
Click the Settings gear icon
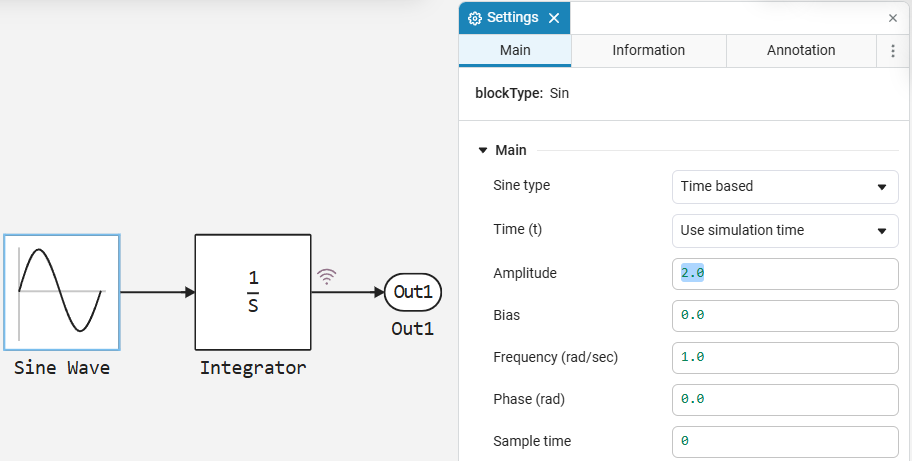click(475, 18)
